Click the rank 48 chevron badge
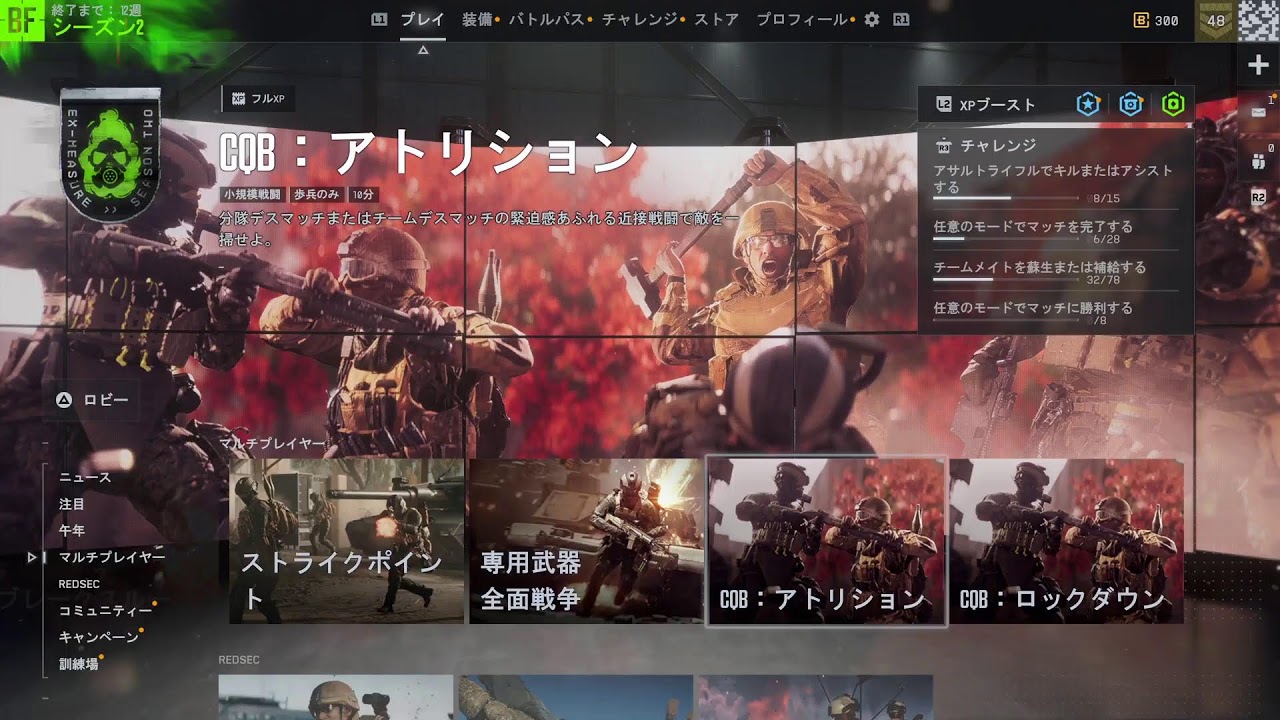This screenshot has height=720, width=1280. click(1216, 20)
